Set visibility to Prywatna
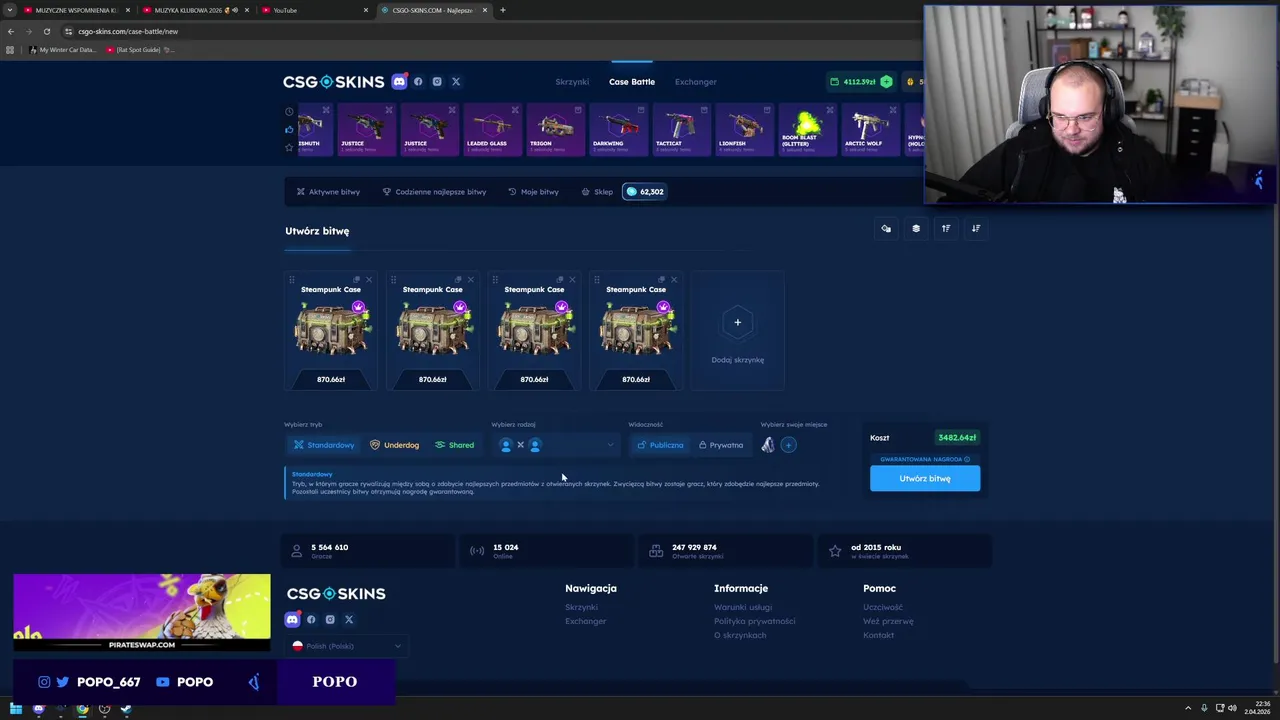 (721, 445)
